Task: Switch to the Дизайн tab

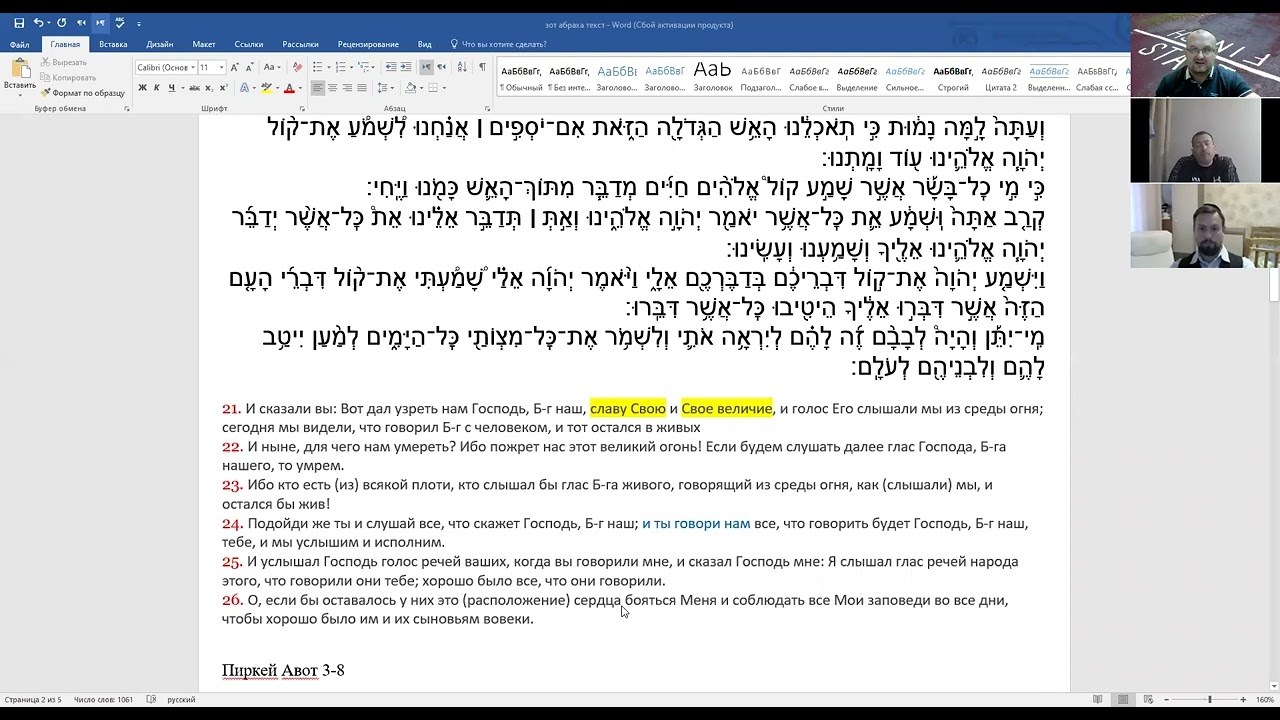Action: click(159, 44)
